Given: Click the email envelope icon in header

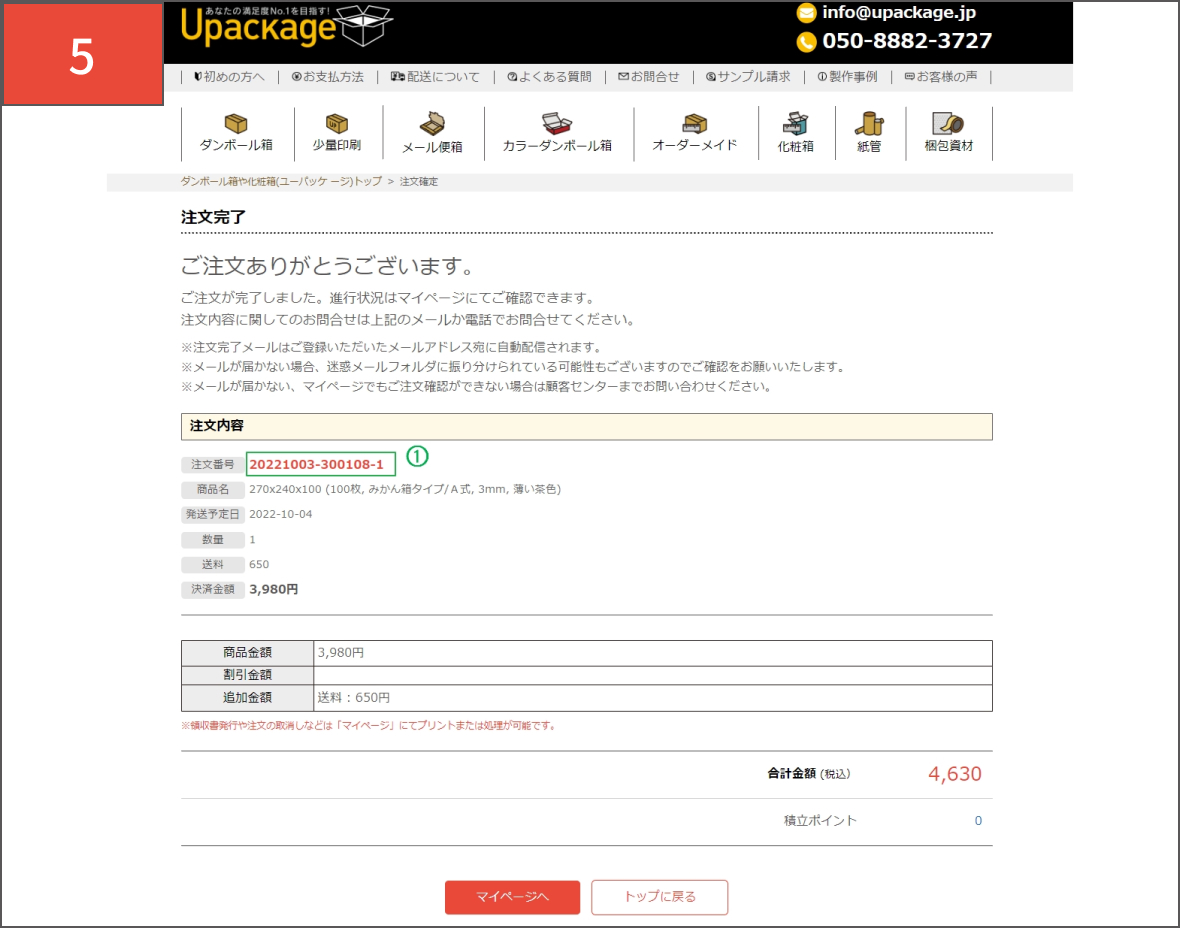Looking at the screenshot, I should 806,13.
